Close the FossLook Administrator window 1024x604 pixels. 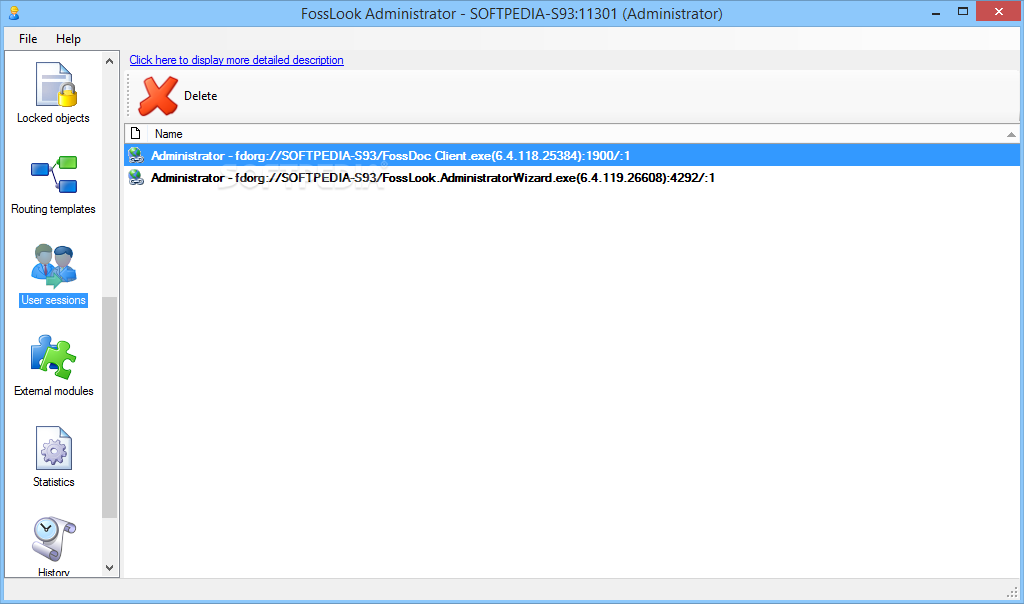[999, 12]
